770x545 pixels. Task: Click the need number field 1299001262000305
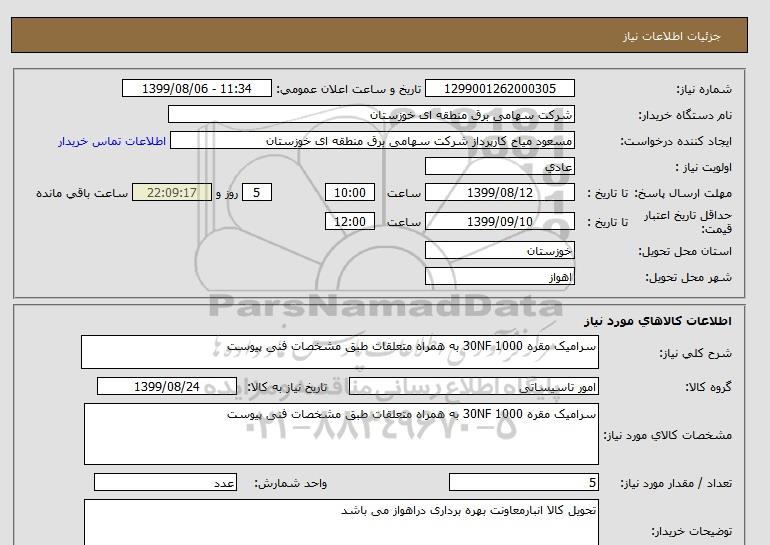500,89
